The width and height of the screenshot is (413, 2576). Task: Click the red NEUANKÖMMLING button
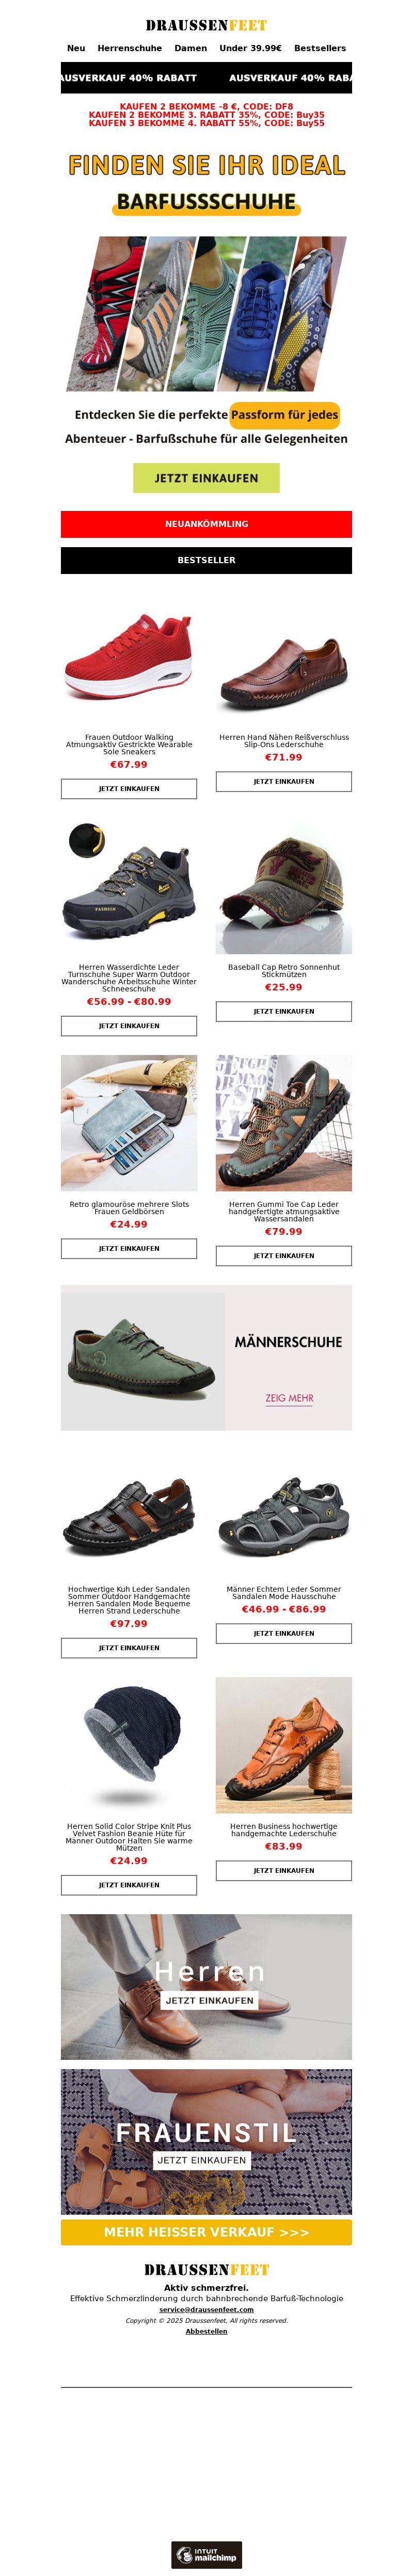pyautogui.click(x=206, y=524)
